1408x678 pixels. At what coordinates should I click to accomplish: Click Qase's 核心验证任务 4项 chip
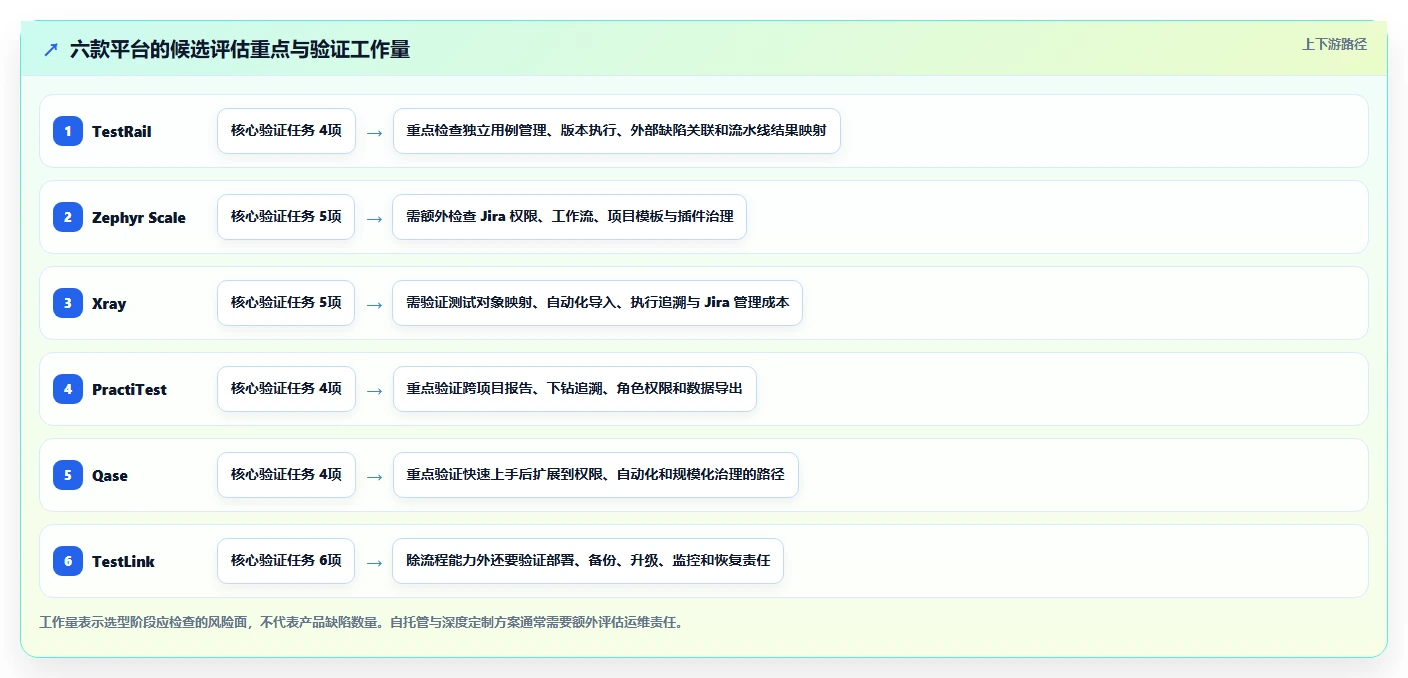(286, 475)
